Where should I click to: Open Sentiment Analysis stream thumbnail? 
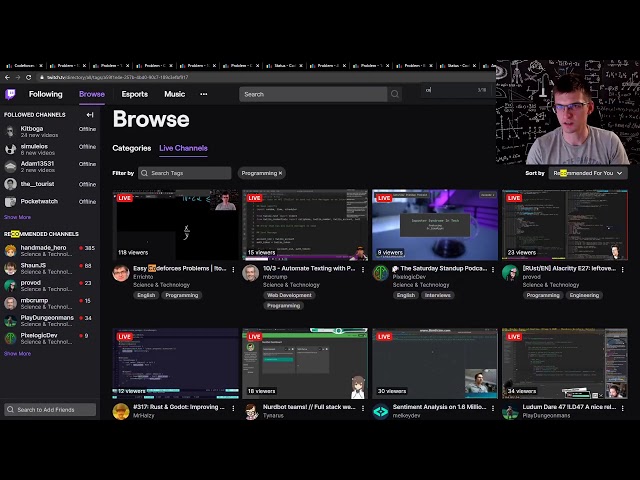tap(435, 363)
